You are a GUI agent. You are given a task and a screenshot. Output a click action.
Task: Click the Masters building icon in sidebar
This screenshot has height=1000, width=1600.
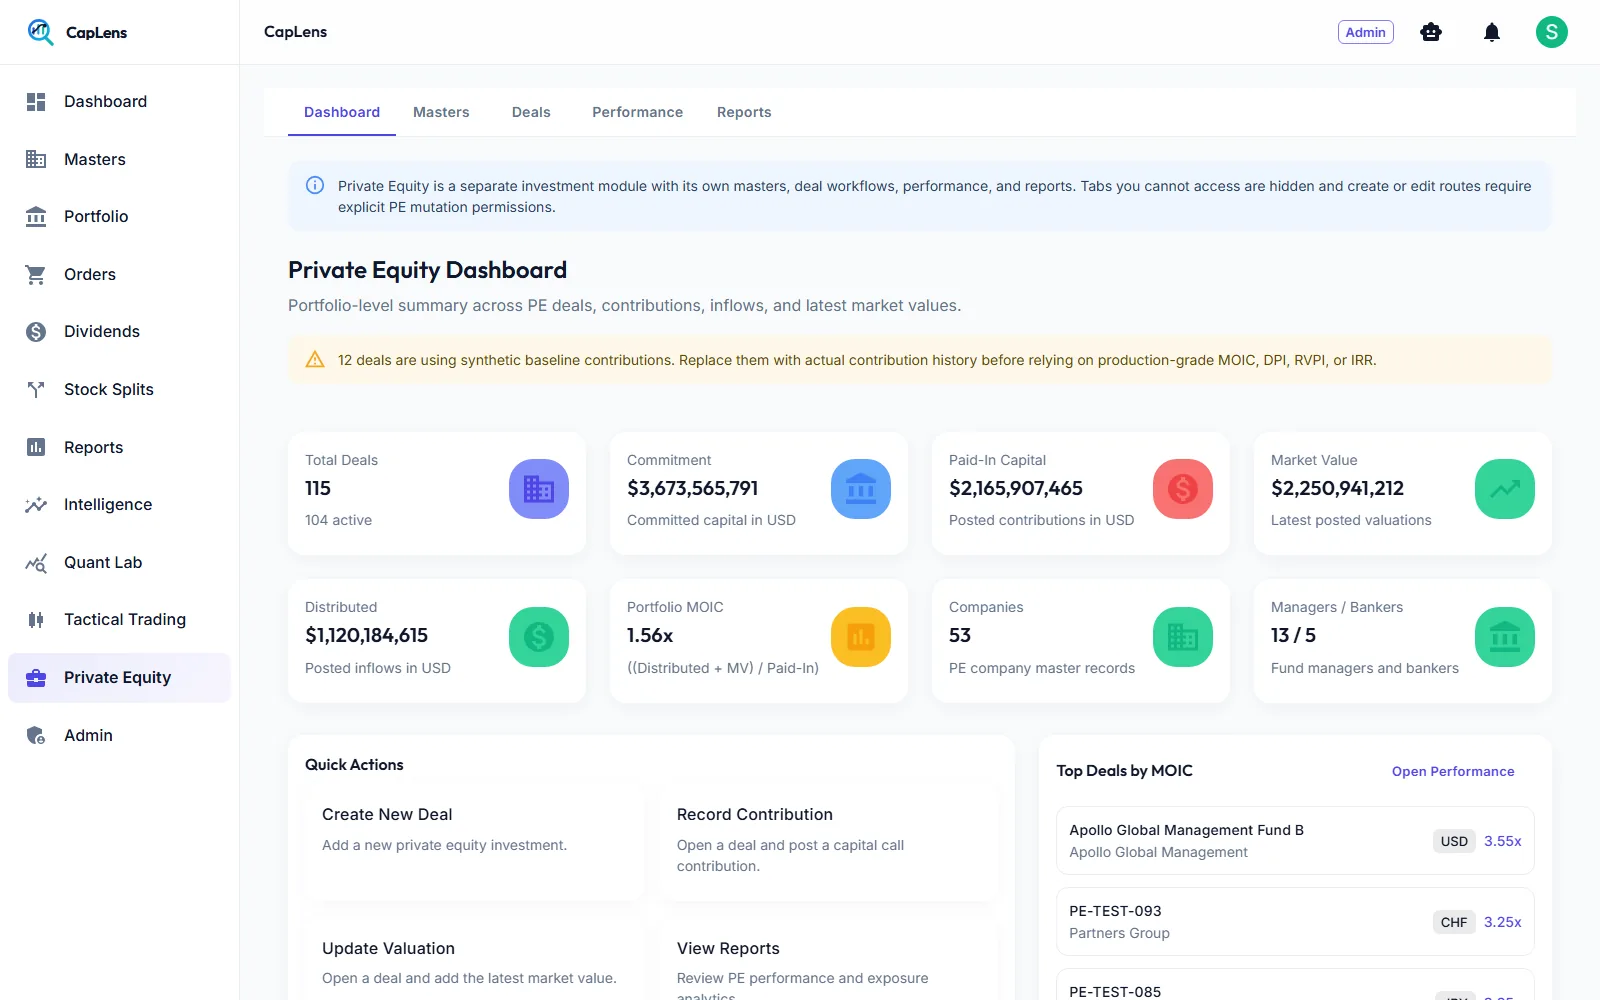(x=36, y=159)
